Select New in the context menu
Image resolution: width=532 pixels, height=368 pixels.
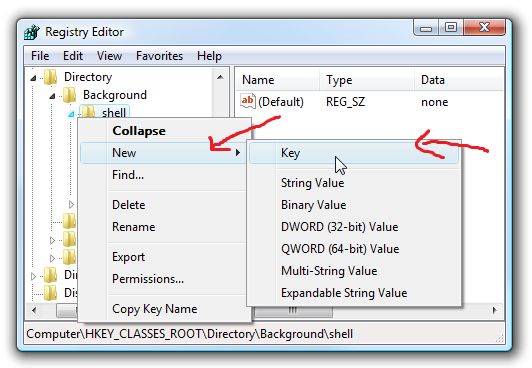[163, 153]
